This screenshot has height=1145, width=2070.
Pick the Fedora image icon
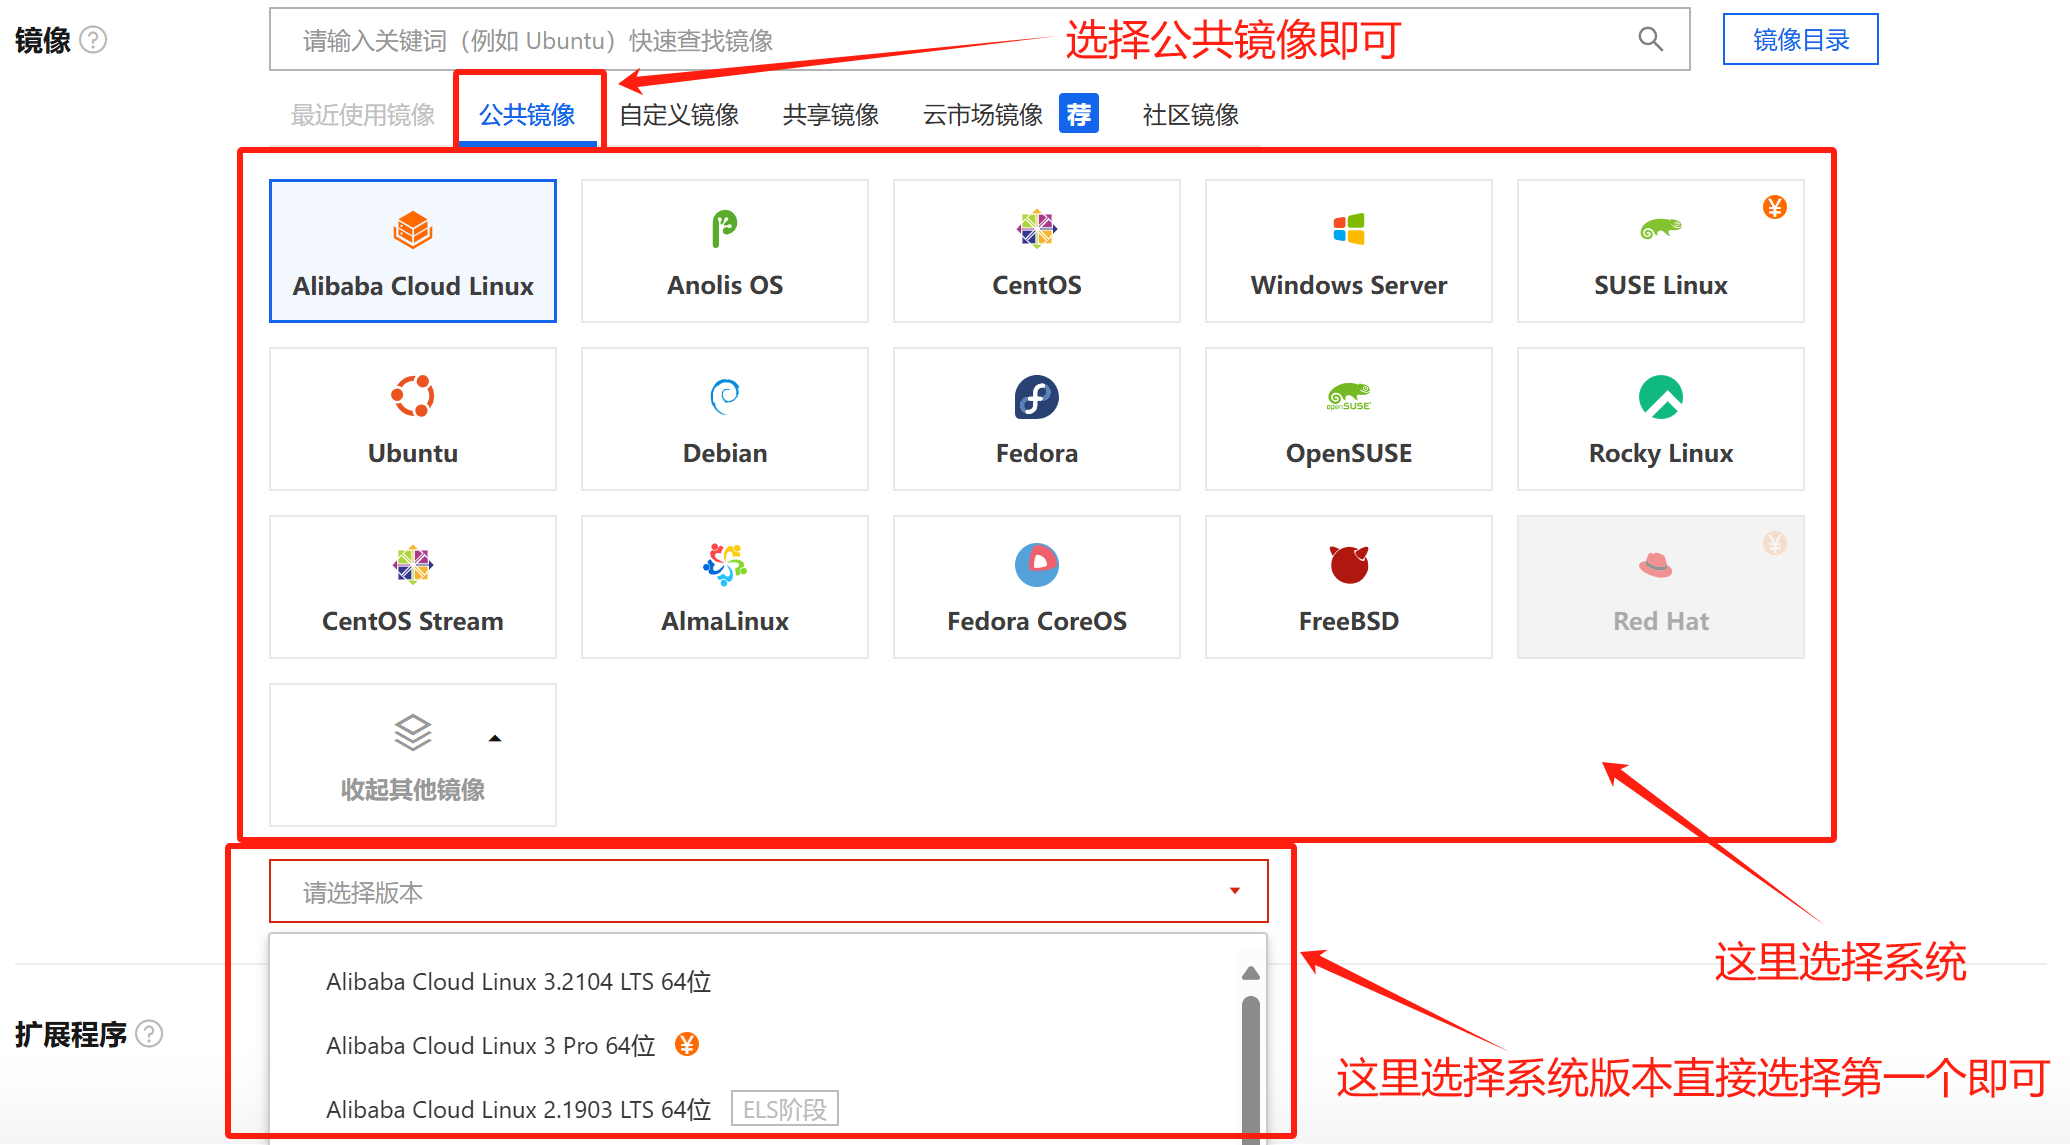1036,397
